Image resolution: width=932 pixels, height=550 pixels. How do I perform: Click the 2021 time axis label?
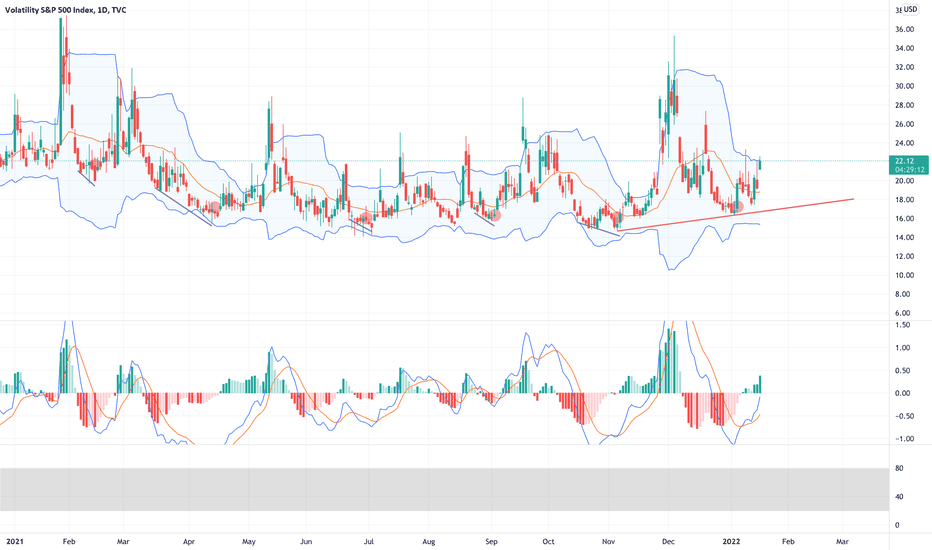(x=14, y=542)
